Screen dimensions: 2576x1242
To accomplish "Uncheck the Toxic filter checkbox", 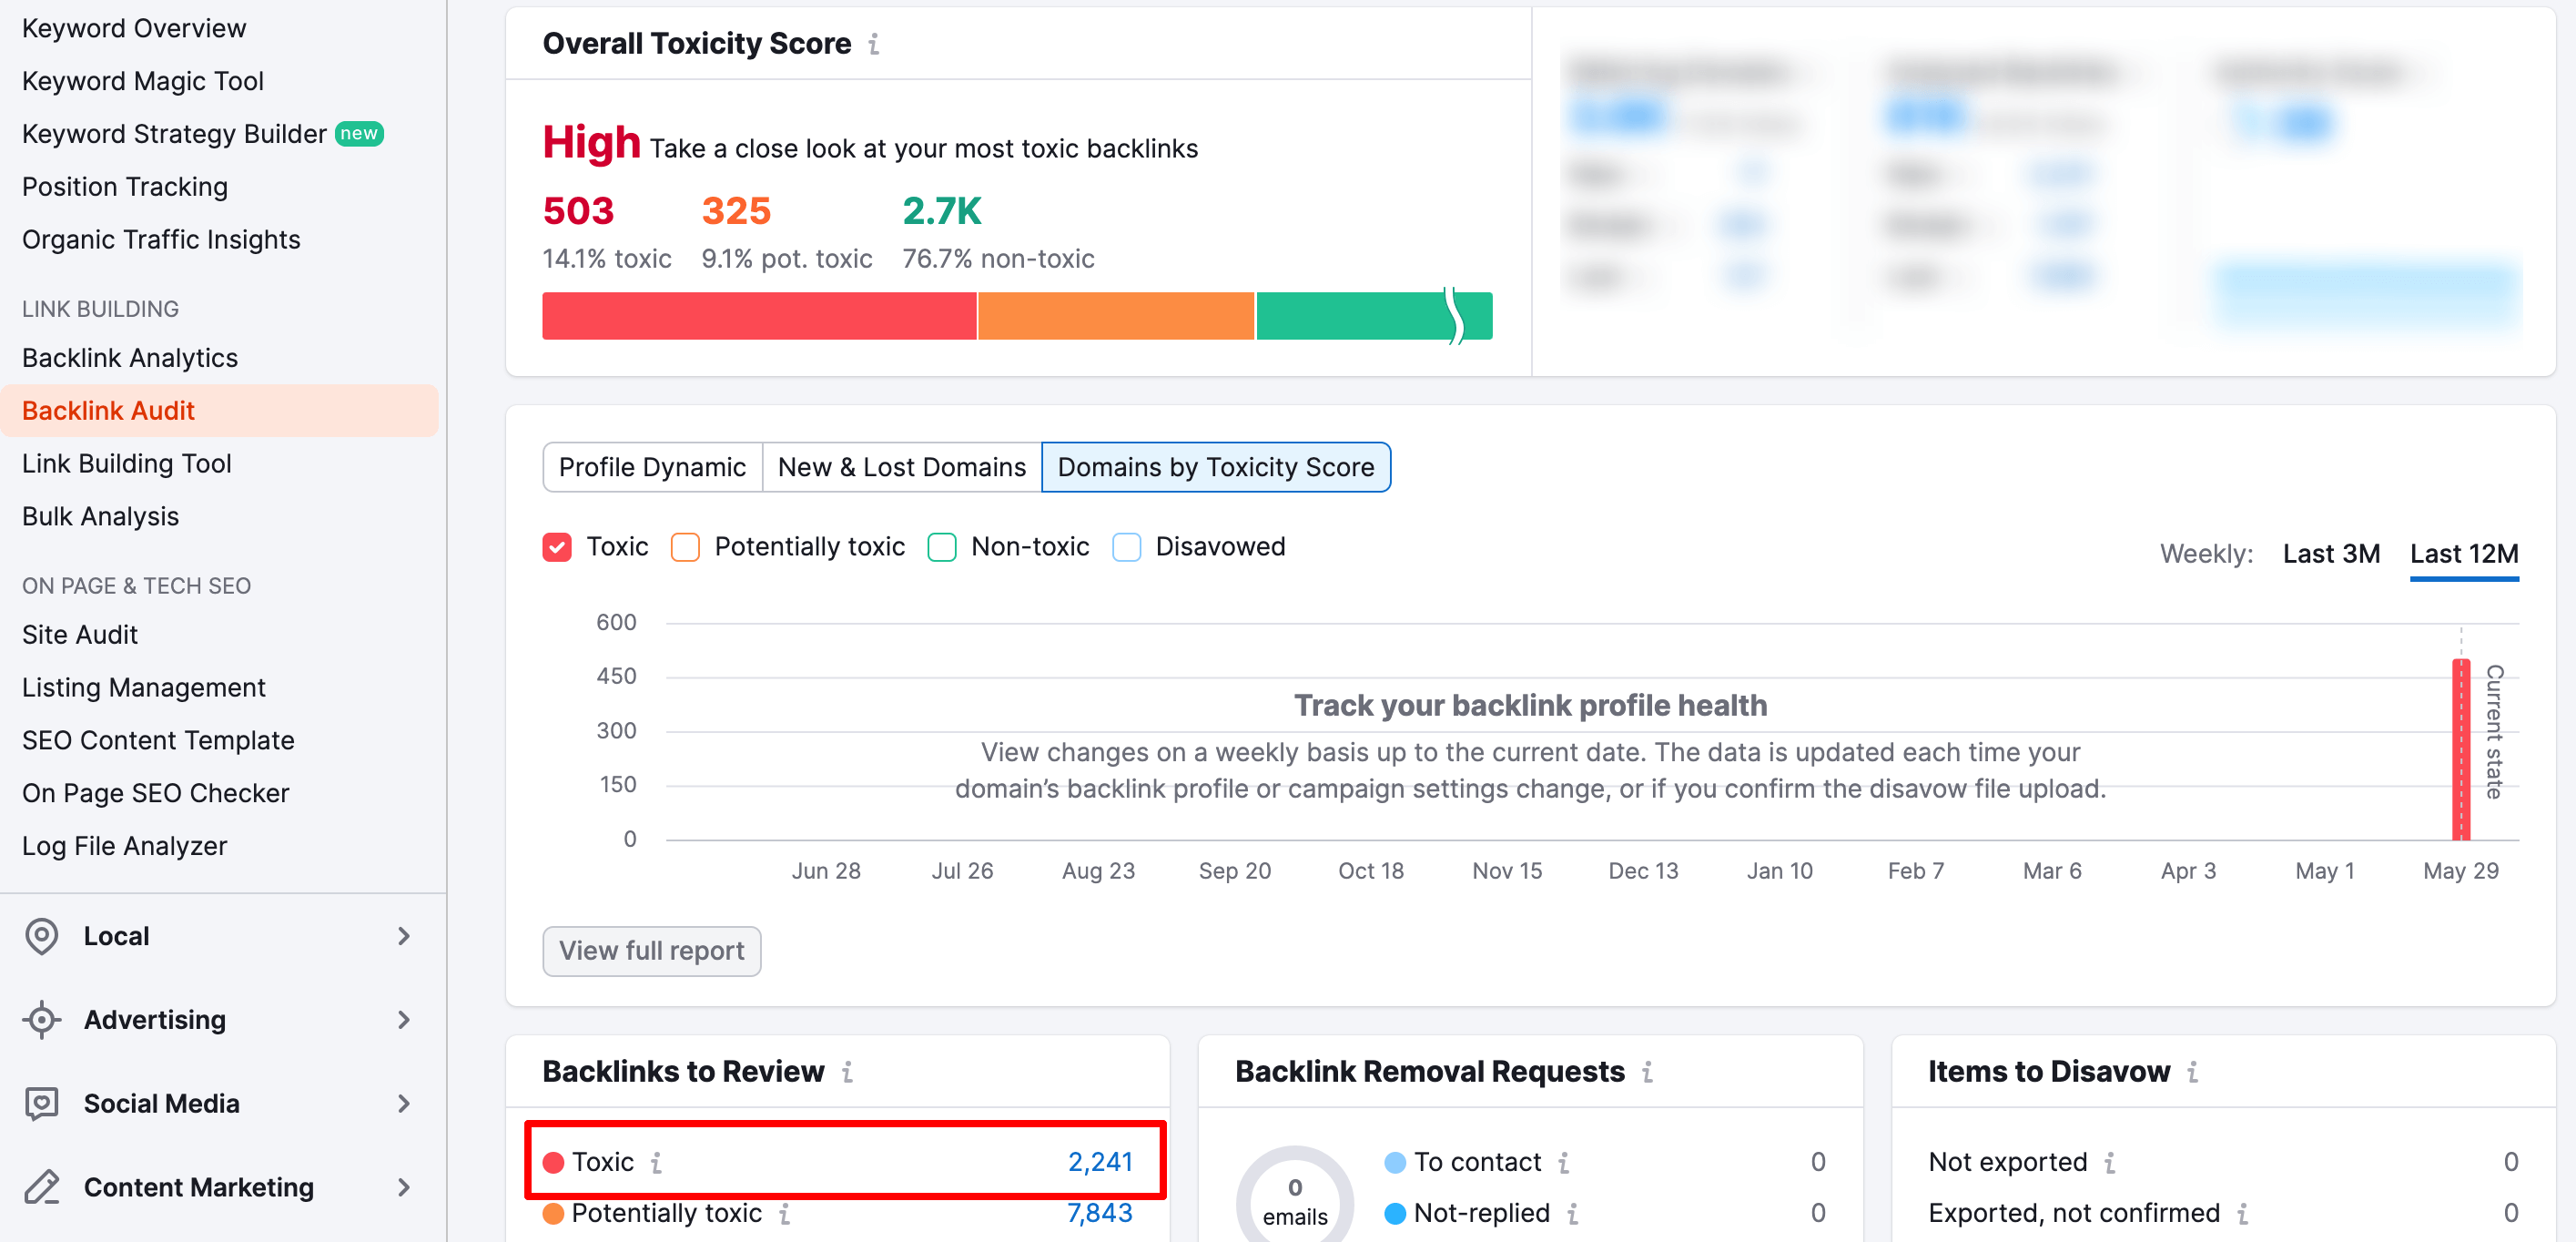I will (557, 546).
